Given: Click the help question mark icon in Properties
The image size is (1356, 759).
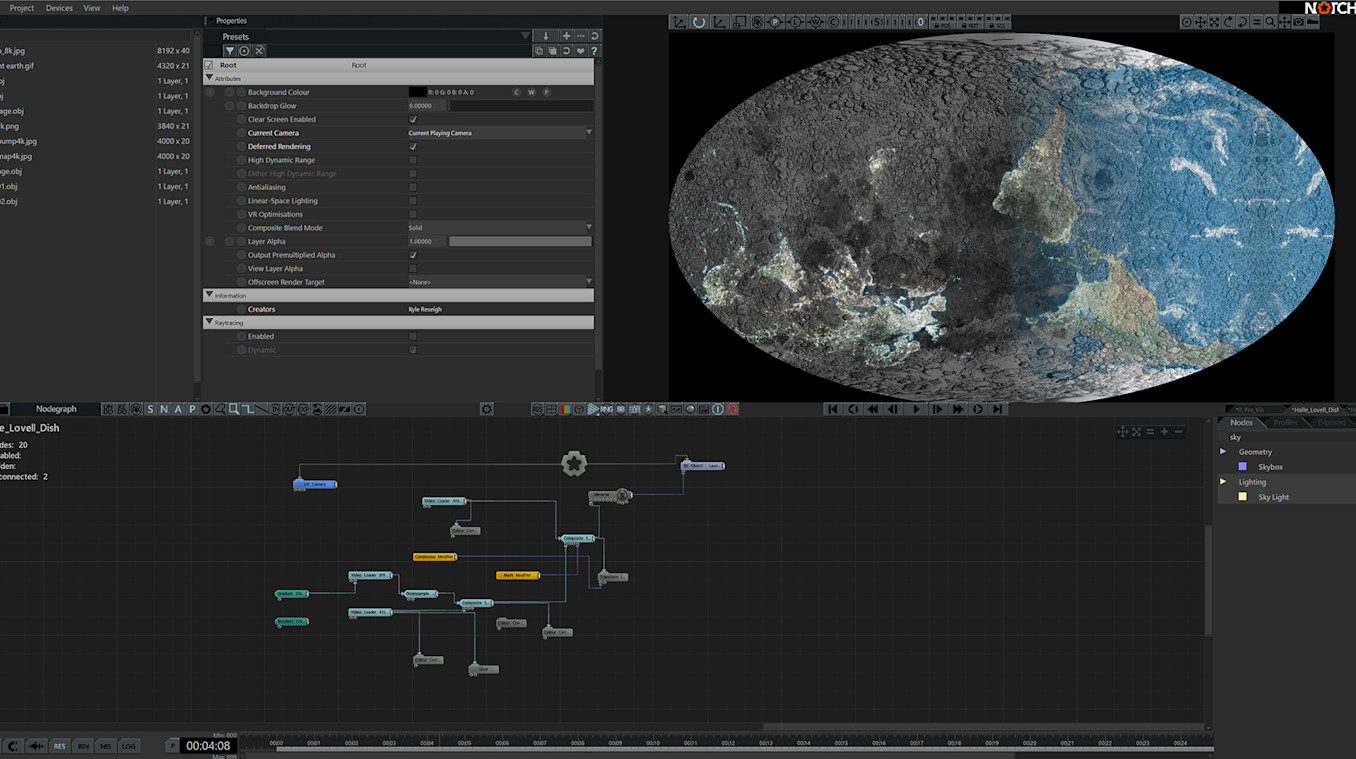Looking at the screenshot, I should 595,51.
